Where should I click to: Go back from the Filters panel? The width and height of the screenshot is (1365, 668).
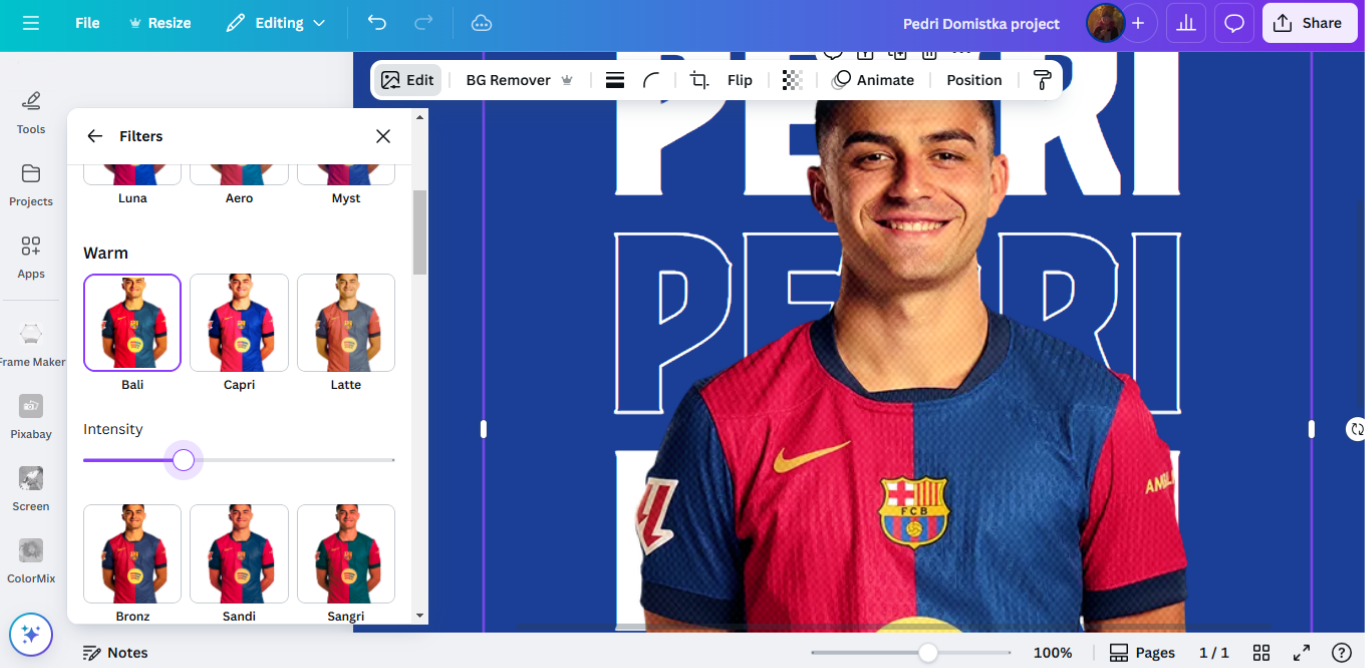pos(95,136)
